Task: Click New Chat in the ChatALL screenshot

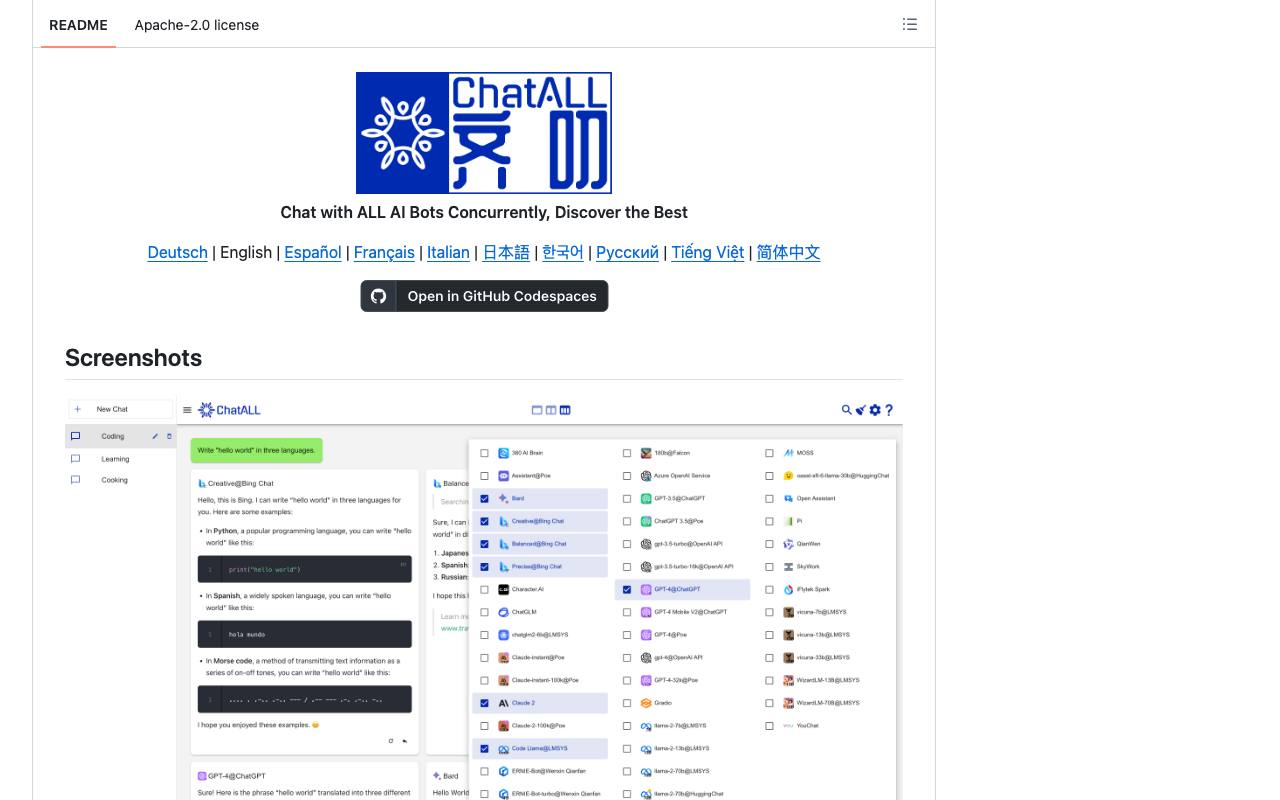Action: 120,409
